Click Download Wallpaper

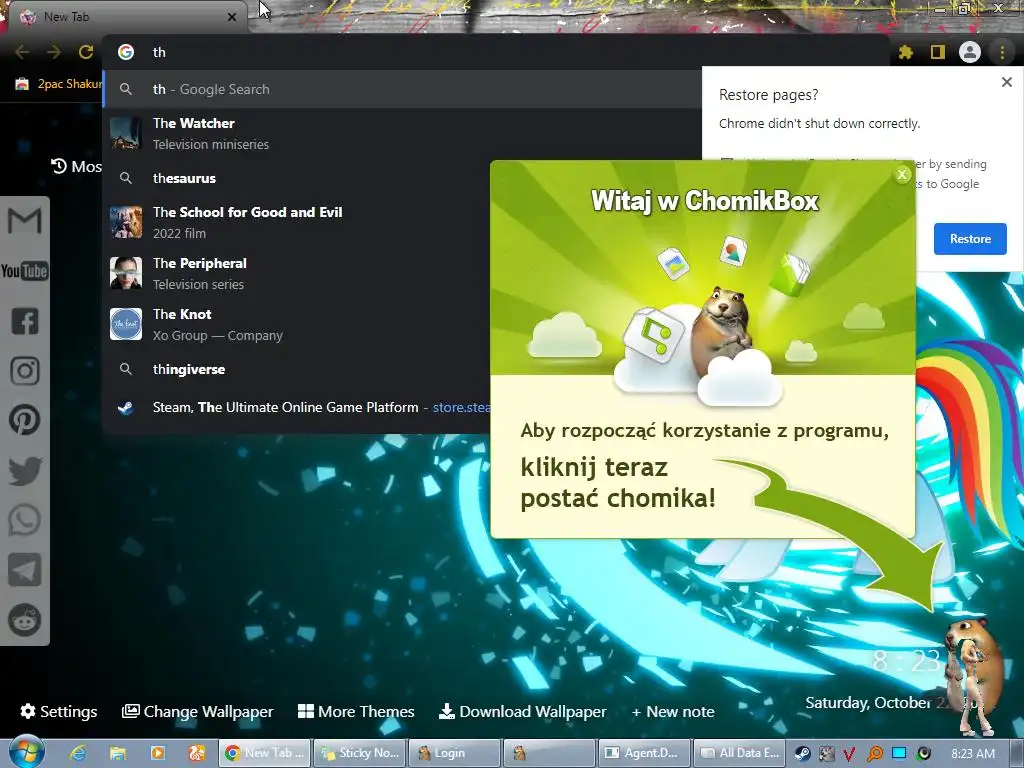coord(522,711)
